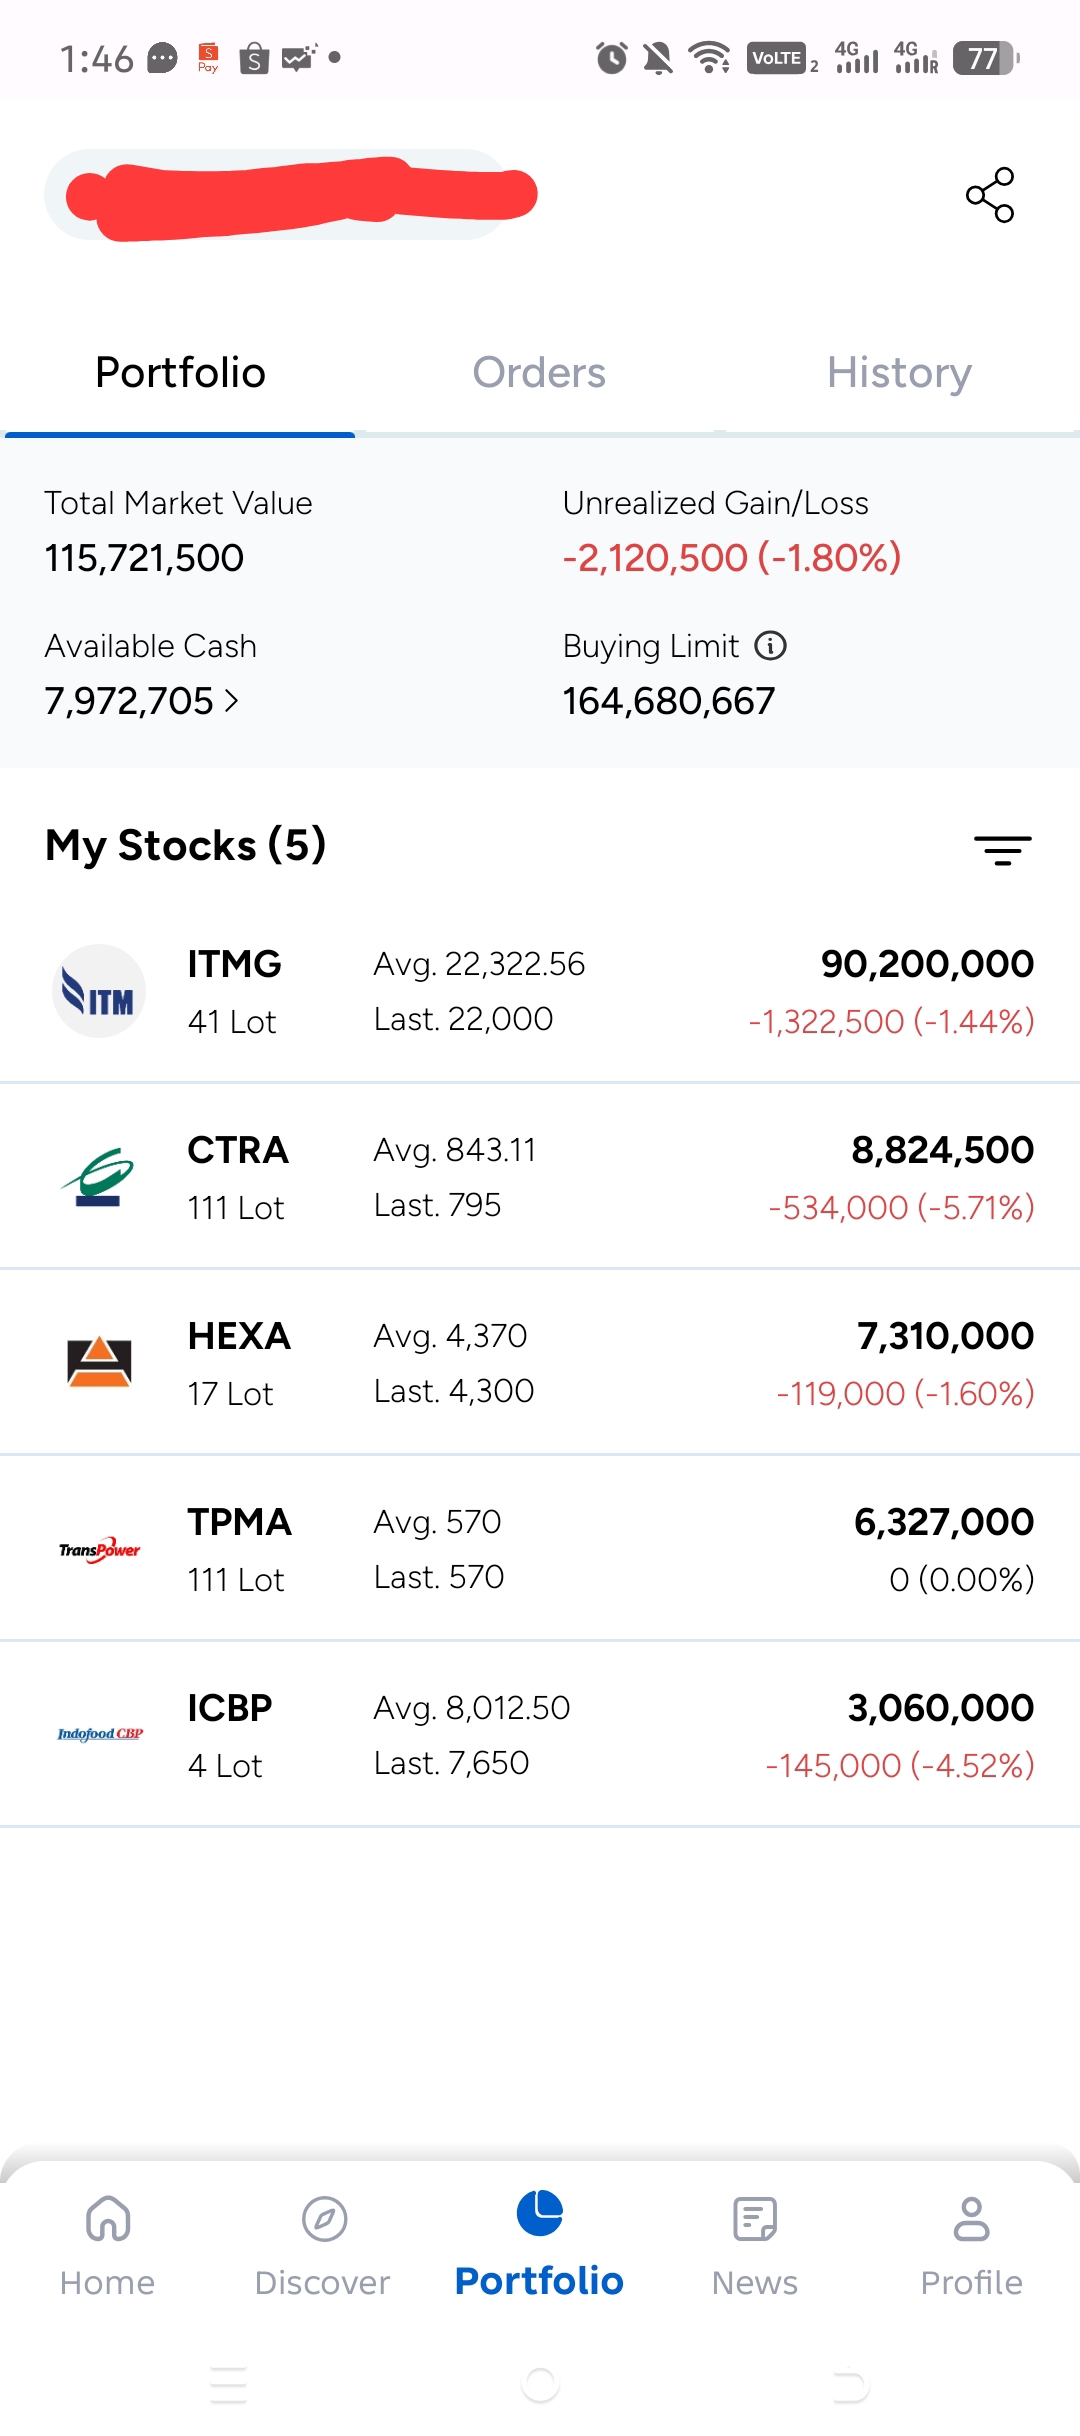Open TPMA stock holding row
Image resolution: width=1080 pixels, height=2436 pixels.
pyautogui.click(x=540, y=1549)
